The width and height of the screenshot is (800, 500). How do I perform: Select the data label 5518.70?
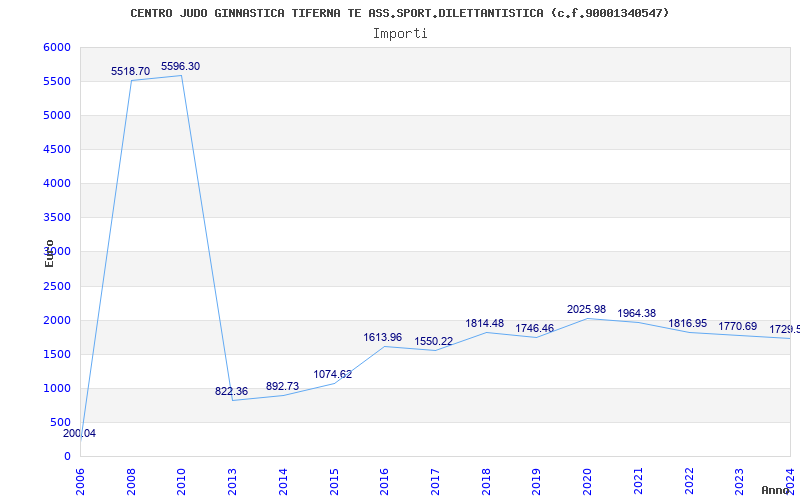click(x=131, y=71)
